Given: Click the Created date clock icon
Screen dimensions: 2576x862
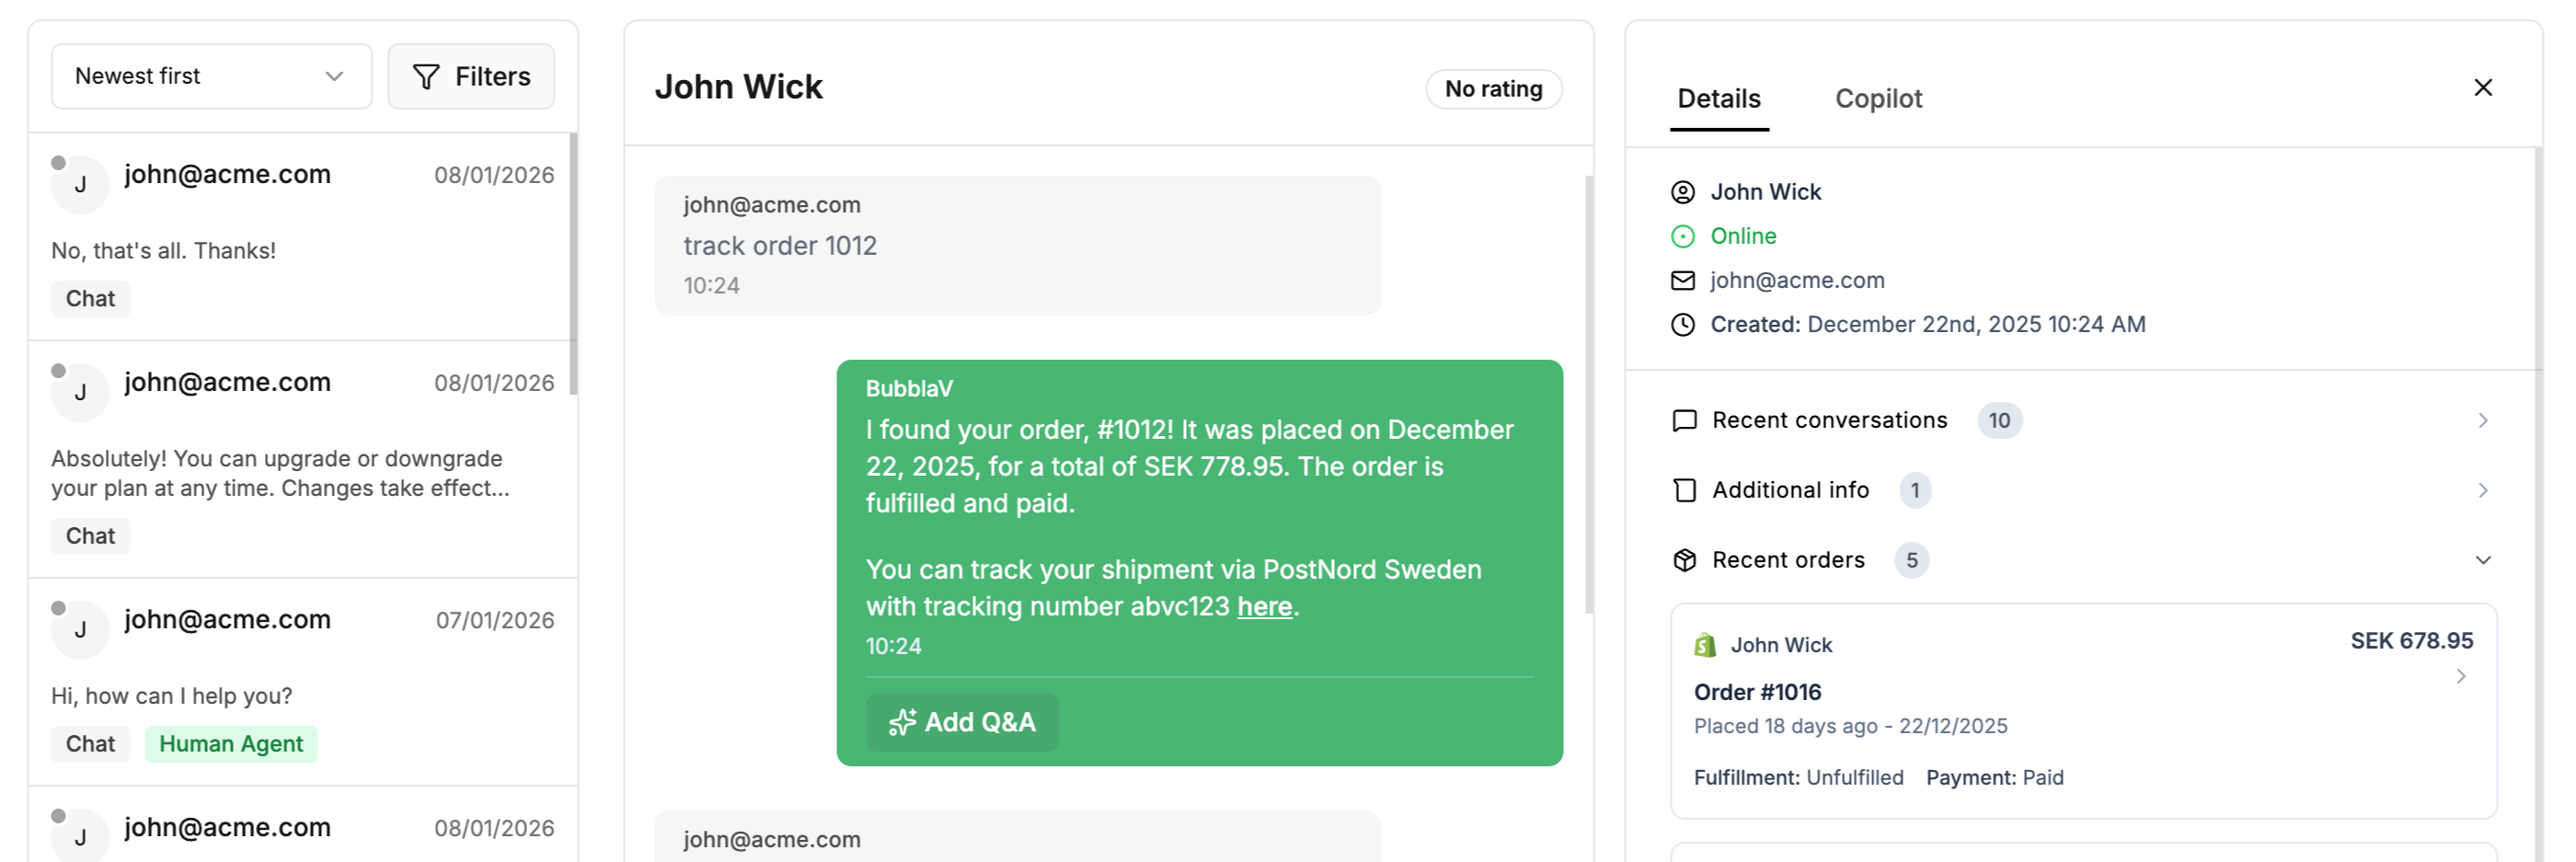Looking at the screenshot, I should pyautogui.click(x=1683, y=324).
